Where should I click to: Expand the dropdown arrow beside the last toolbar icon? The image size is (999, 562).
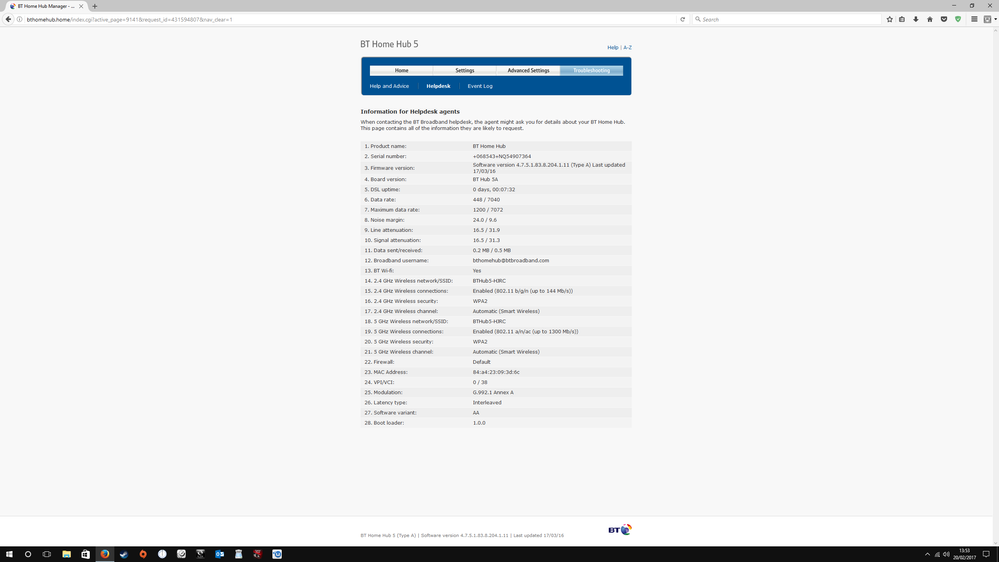point(995,19)
